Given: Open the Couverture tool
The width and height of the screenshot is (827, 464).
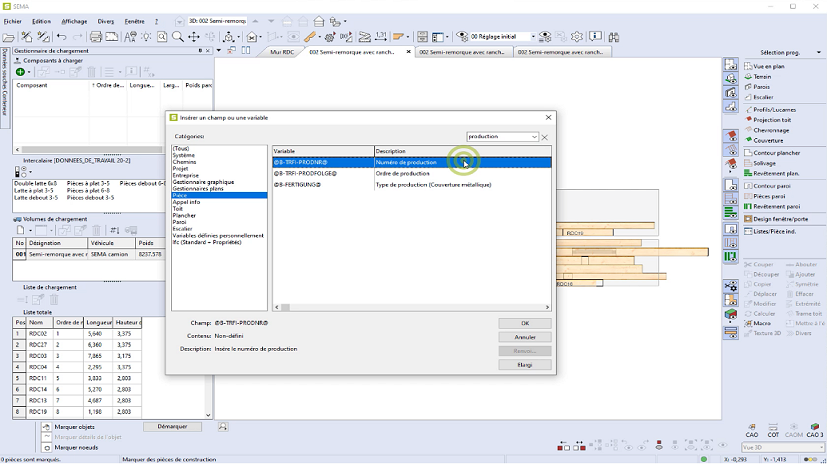Looking at the screenshot, I should point(768,141).
